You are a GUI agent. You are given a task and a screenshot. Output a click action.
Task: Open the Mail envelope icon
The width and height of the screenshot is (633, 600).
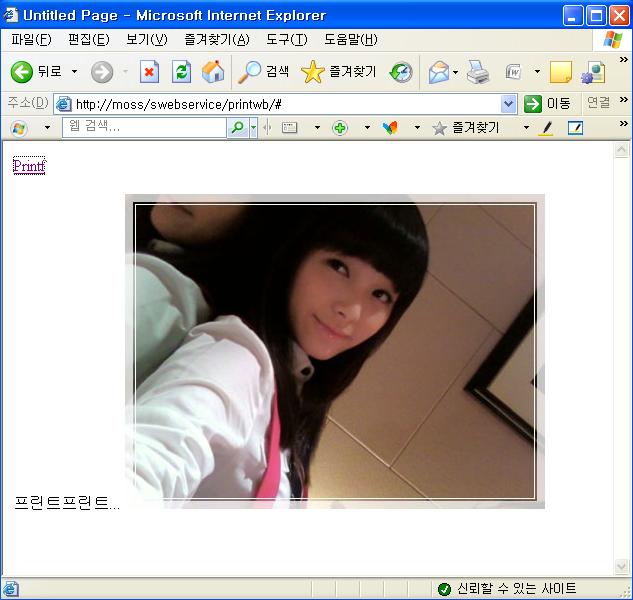tap(438, 72)
